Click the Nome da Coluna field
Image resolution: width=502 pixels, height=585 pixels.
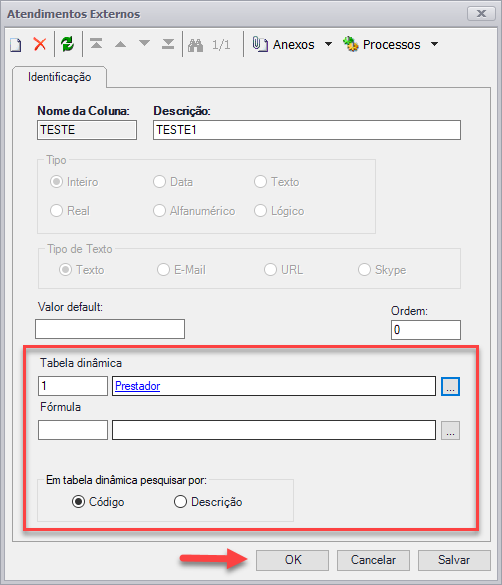(x=87, y=130)
